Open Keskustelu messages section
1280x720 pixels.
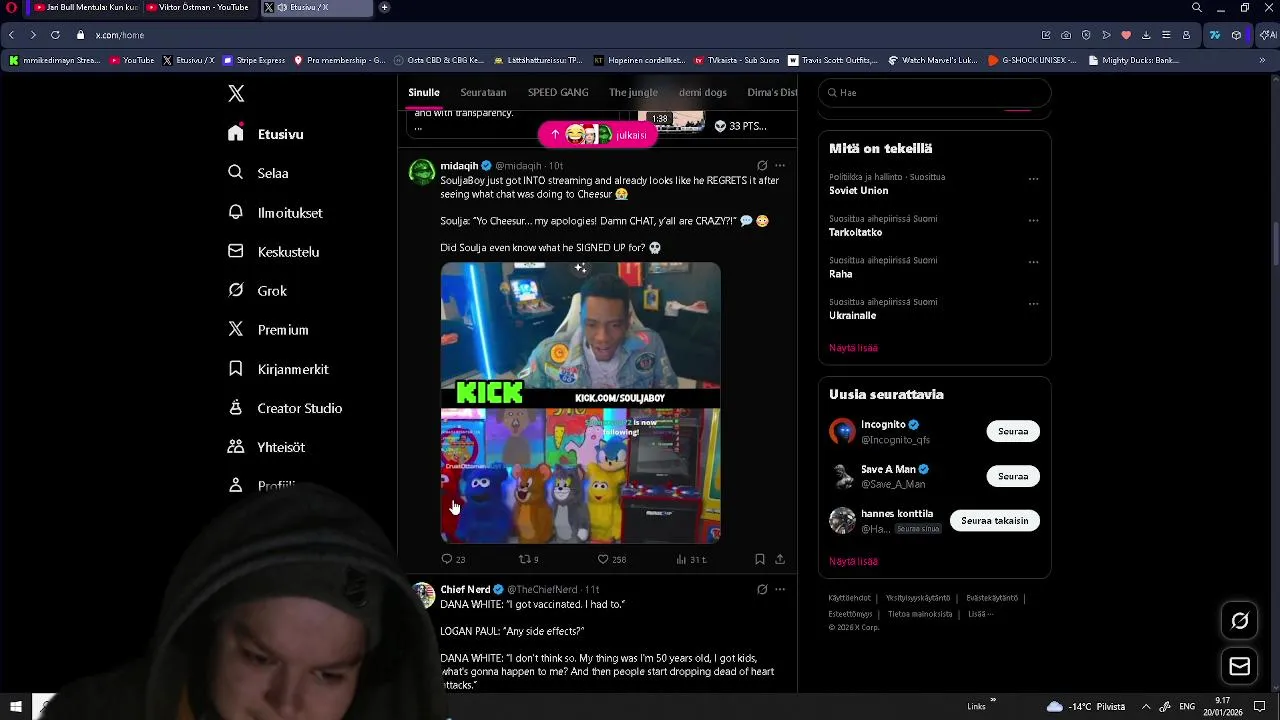click(273, 251)
